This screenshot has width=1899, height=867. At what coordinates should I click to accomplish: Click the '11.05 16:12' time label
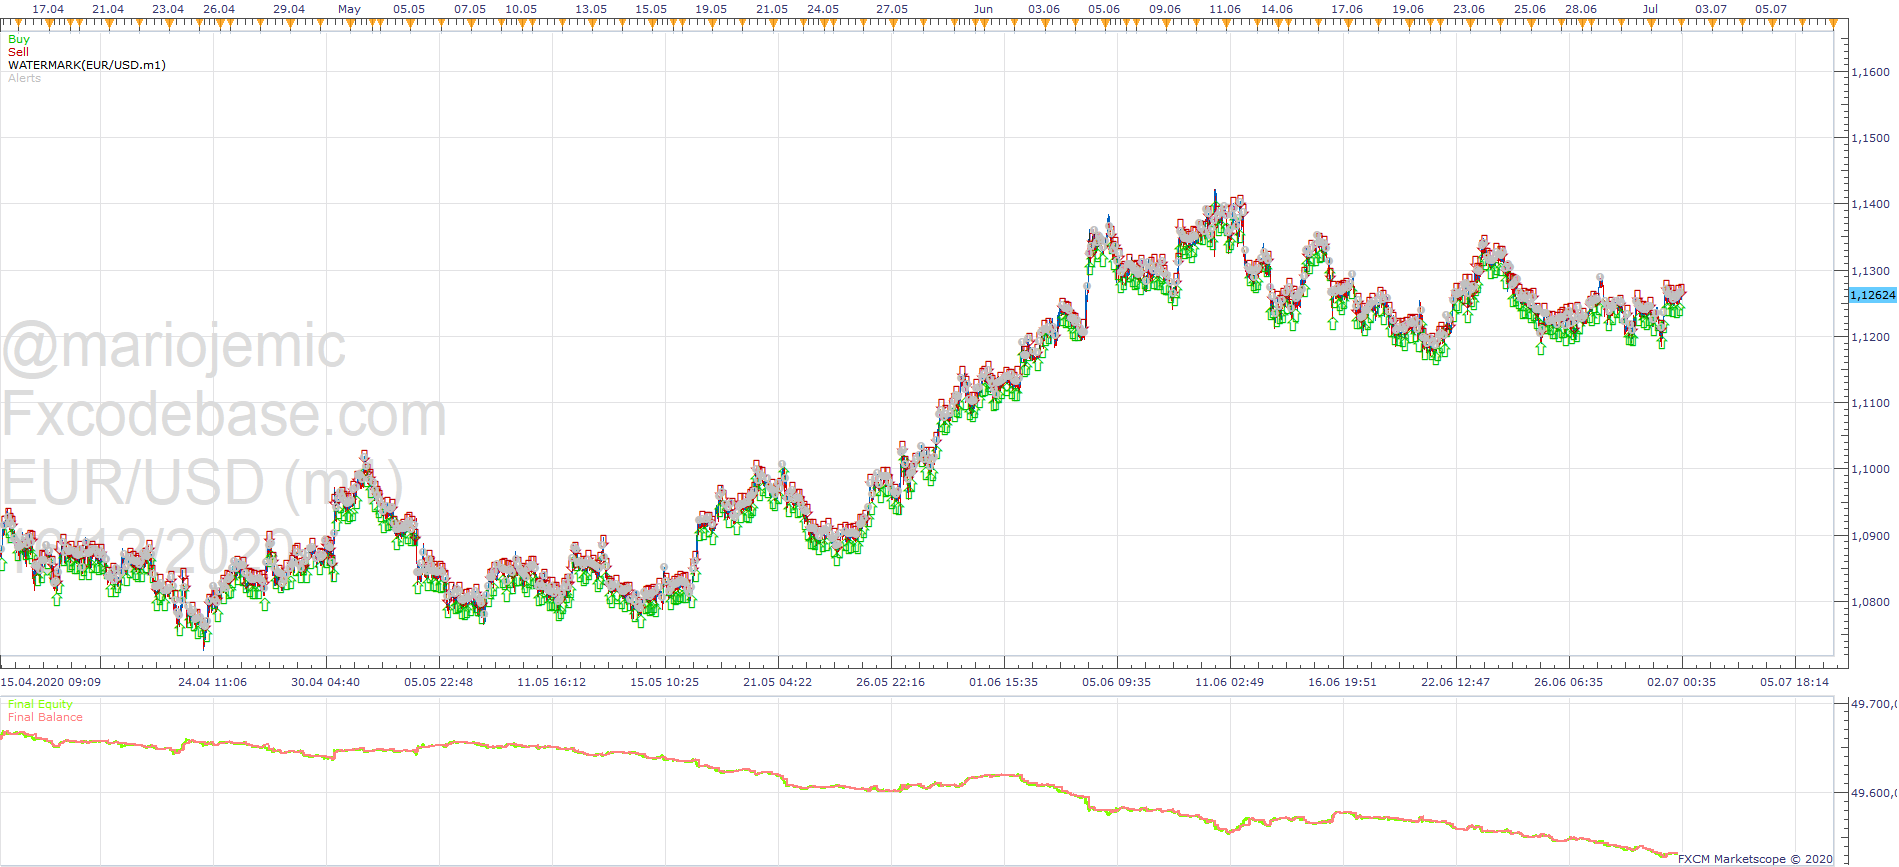point(551,682)
